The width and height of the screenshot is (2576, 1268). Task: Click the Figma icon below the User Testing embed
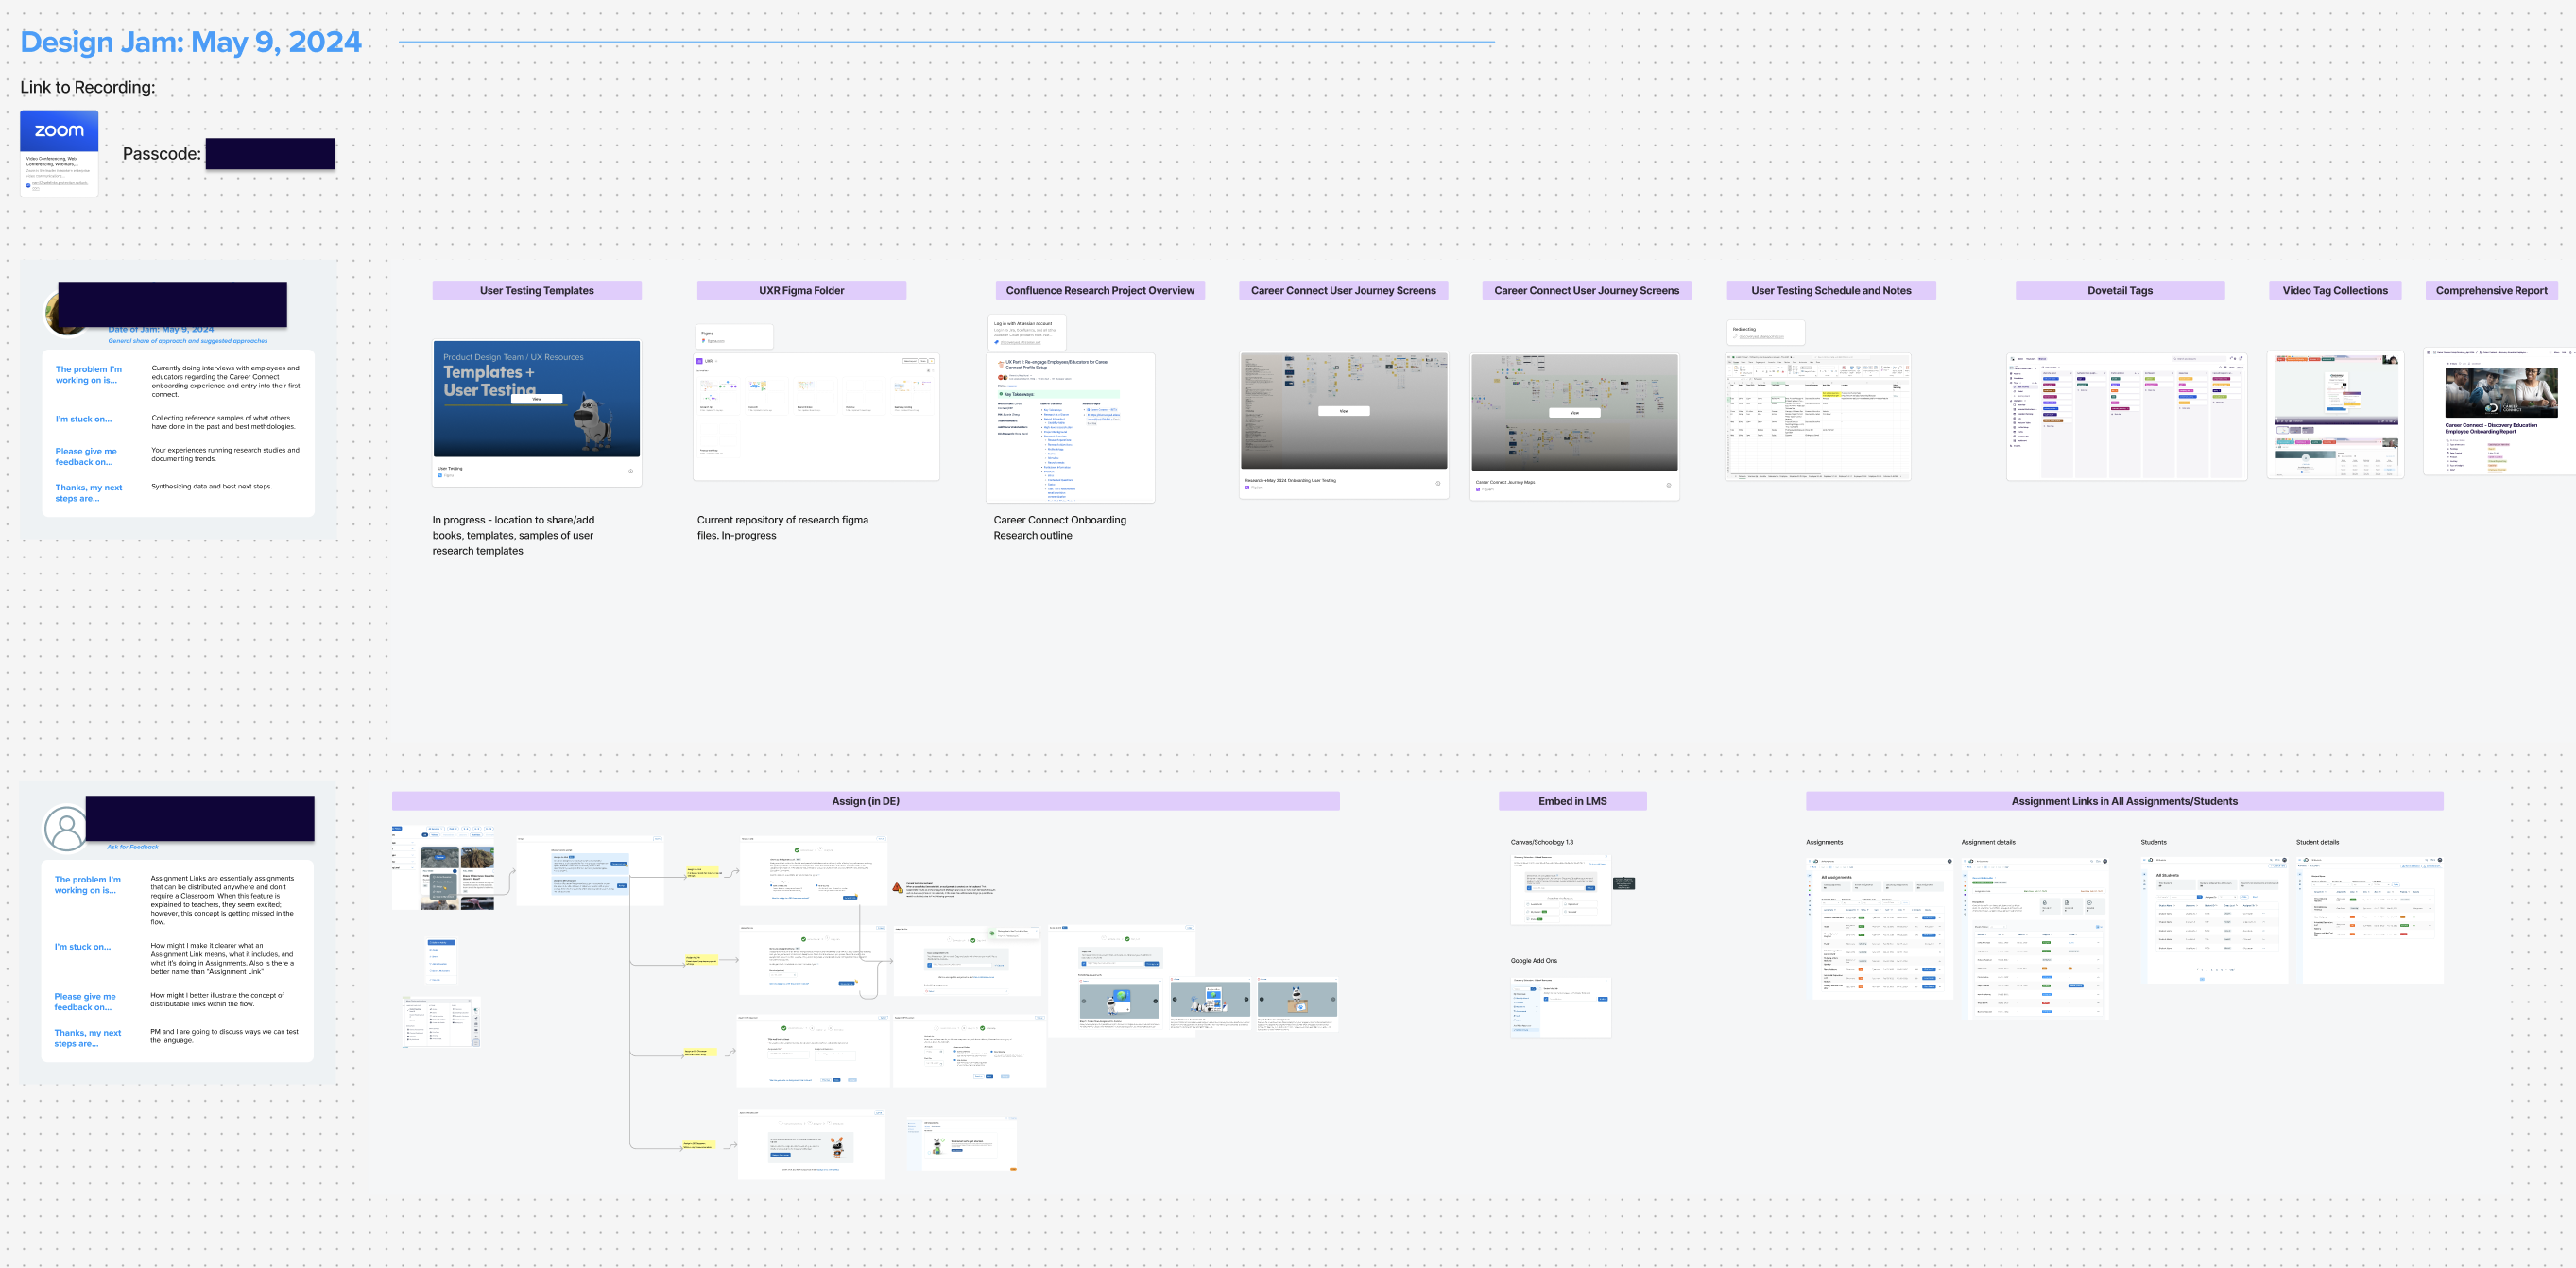[440, 476]
